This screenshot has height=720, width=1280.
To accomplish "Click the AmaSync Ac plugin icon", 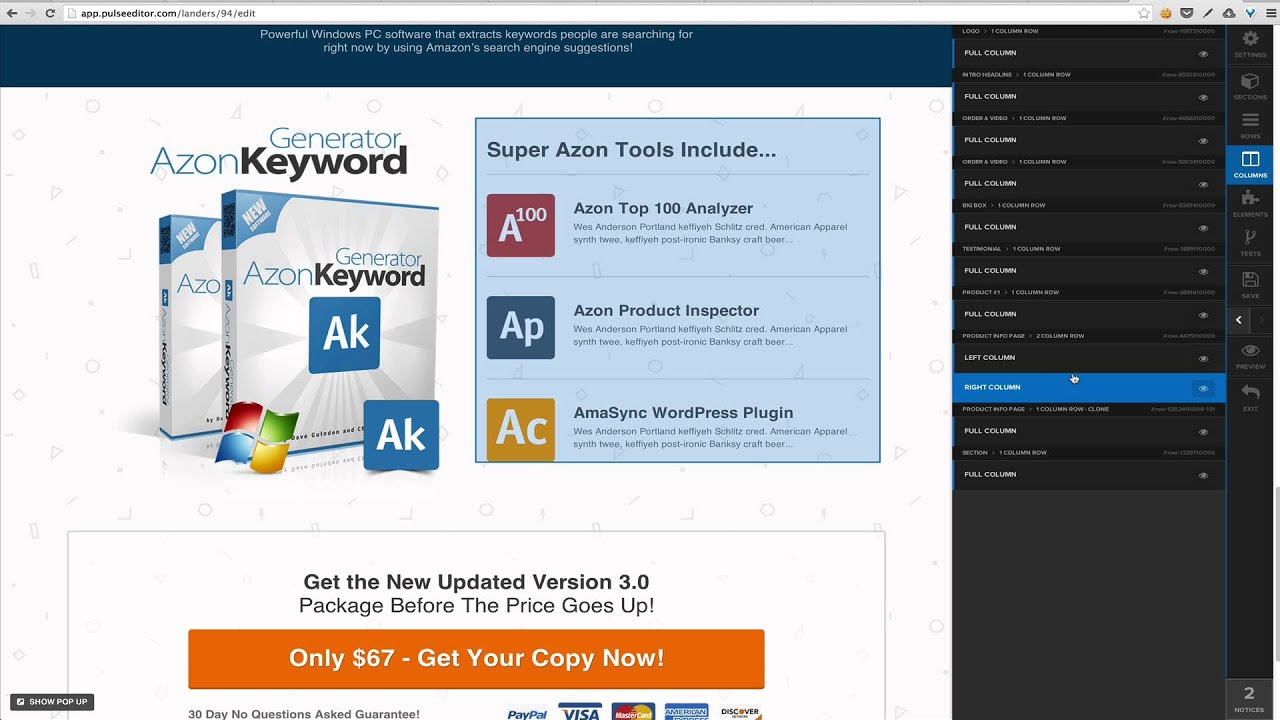I will pos(520,430).
